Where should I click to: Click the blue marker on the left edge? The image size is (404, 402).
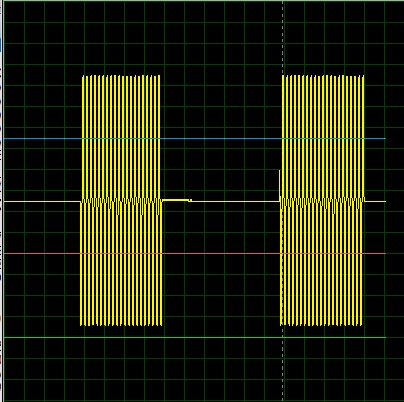pos(1,45)
